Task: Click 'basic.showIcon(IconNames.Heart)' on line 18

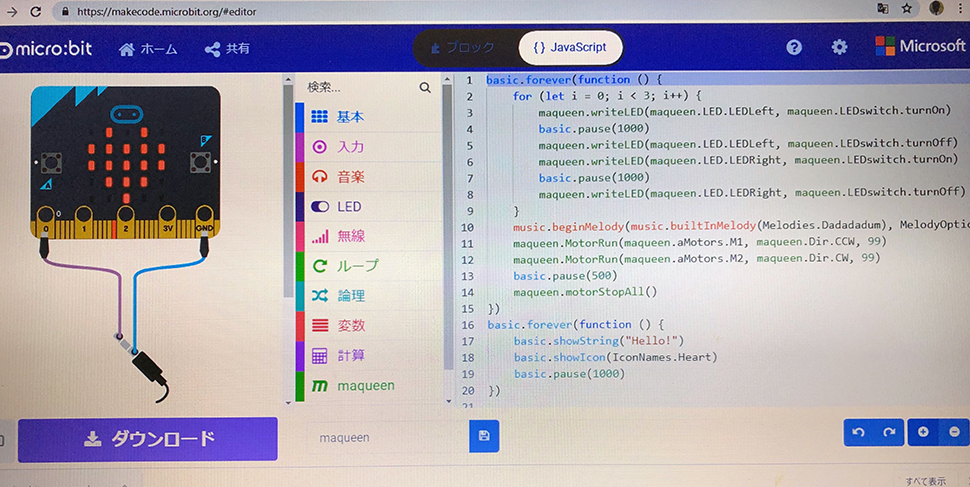Action: coord(615,358)
